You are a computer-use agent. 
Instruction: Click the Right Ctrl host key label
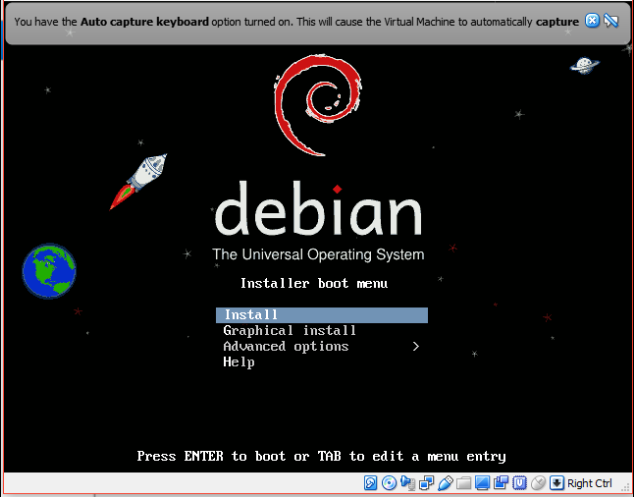click(x=590, y=483)
